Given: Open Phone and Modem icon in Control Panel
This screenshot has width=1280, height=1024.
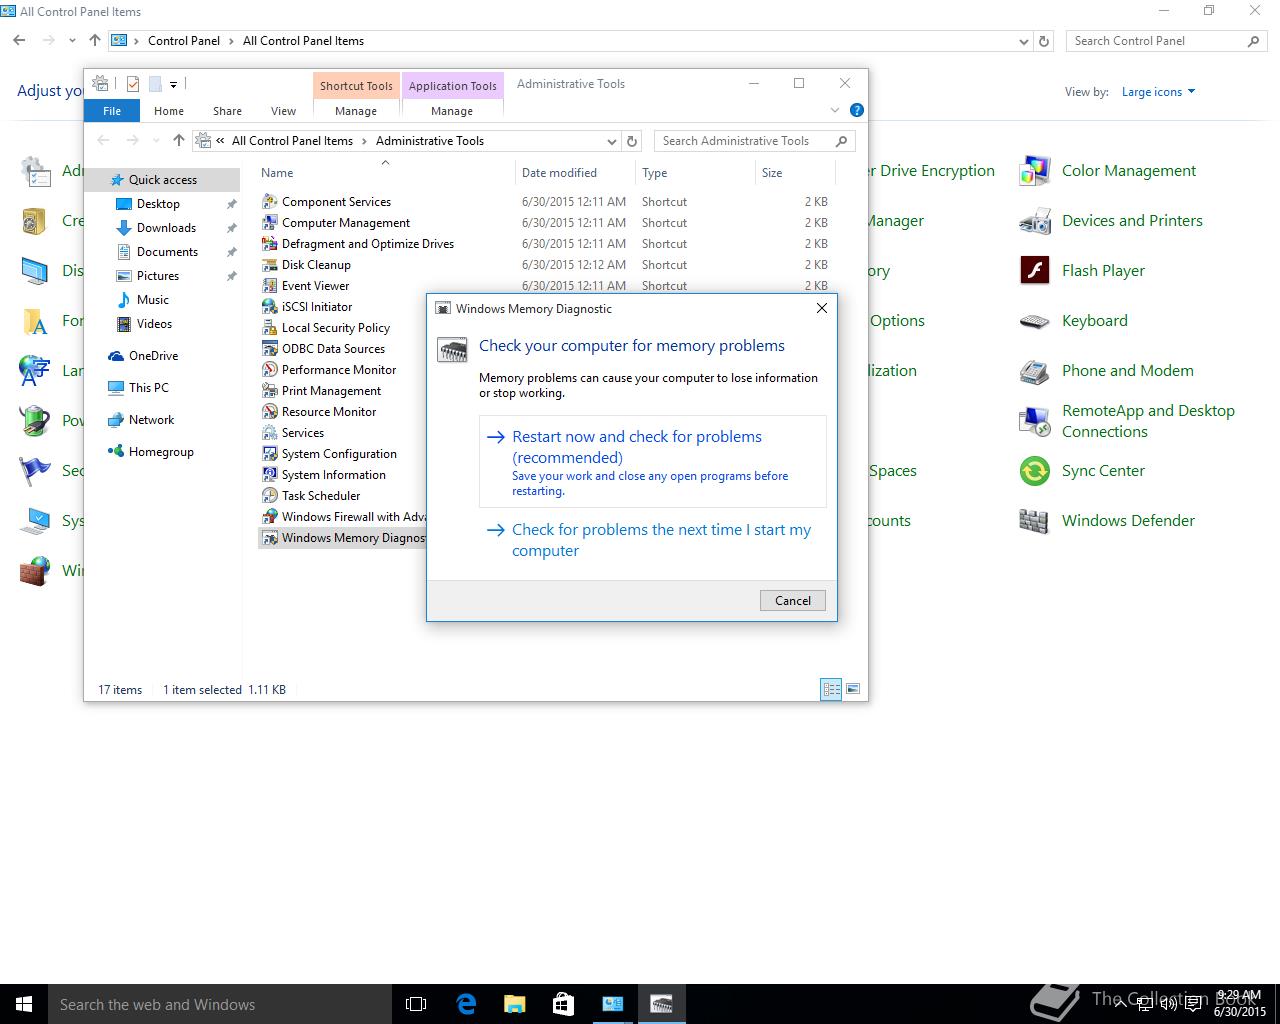Looking at the screenshot, I should point(1034,371).
